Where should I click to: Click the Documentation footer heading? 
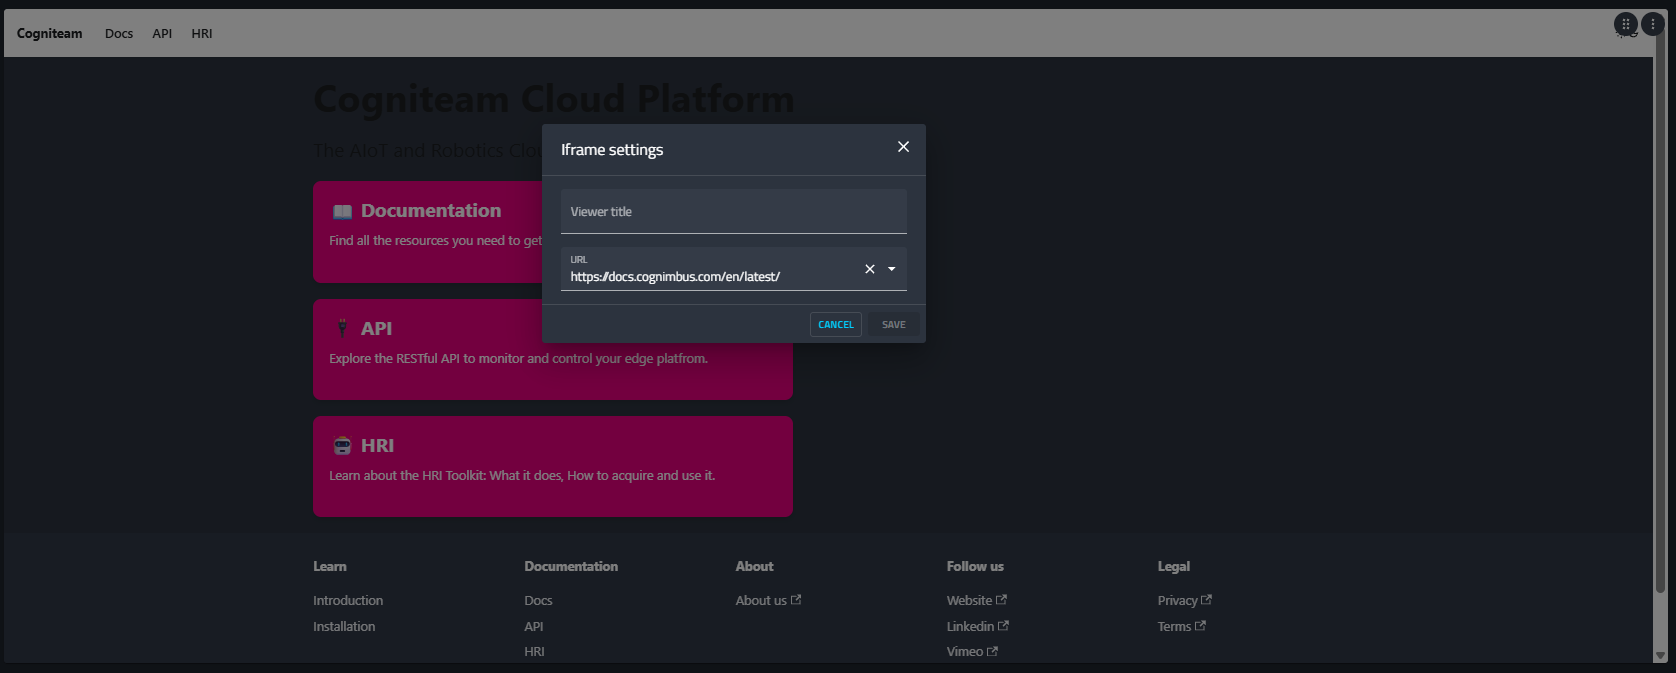(x=571, y=567)
